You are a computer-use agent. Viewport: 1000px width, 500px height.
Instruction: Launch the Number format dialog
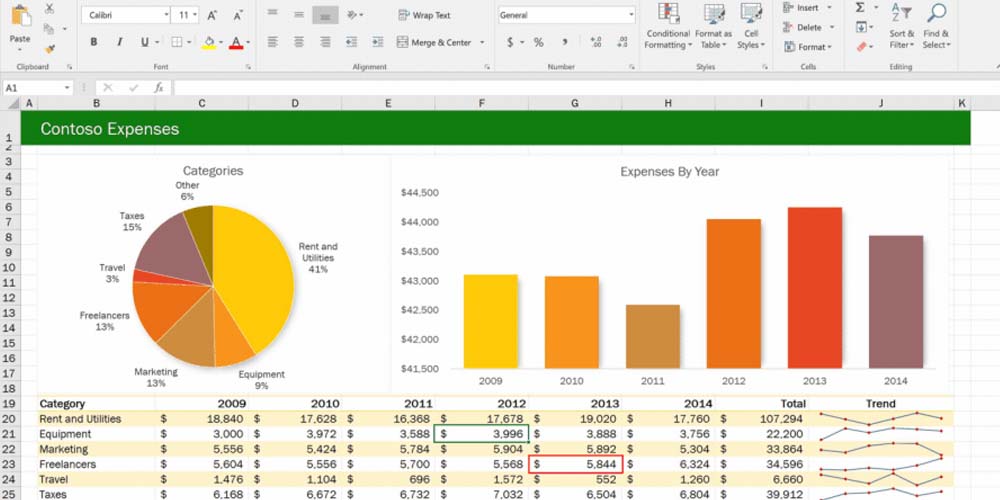632,67
